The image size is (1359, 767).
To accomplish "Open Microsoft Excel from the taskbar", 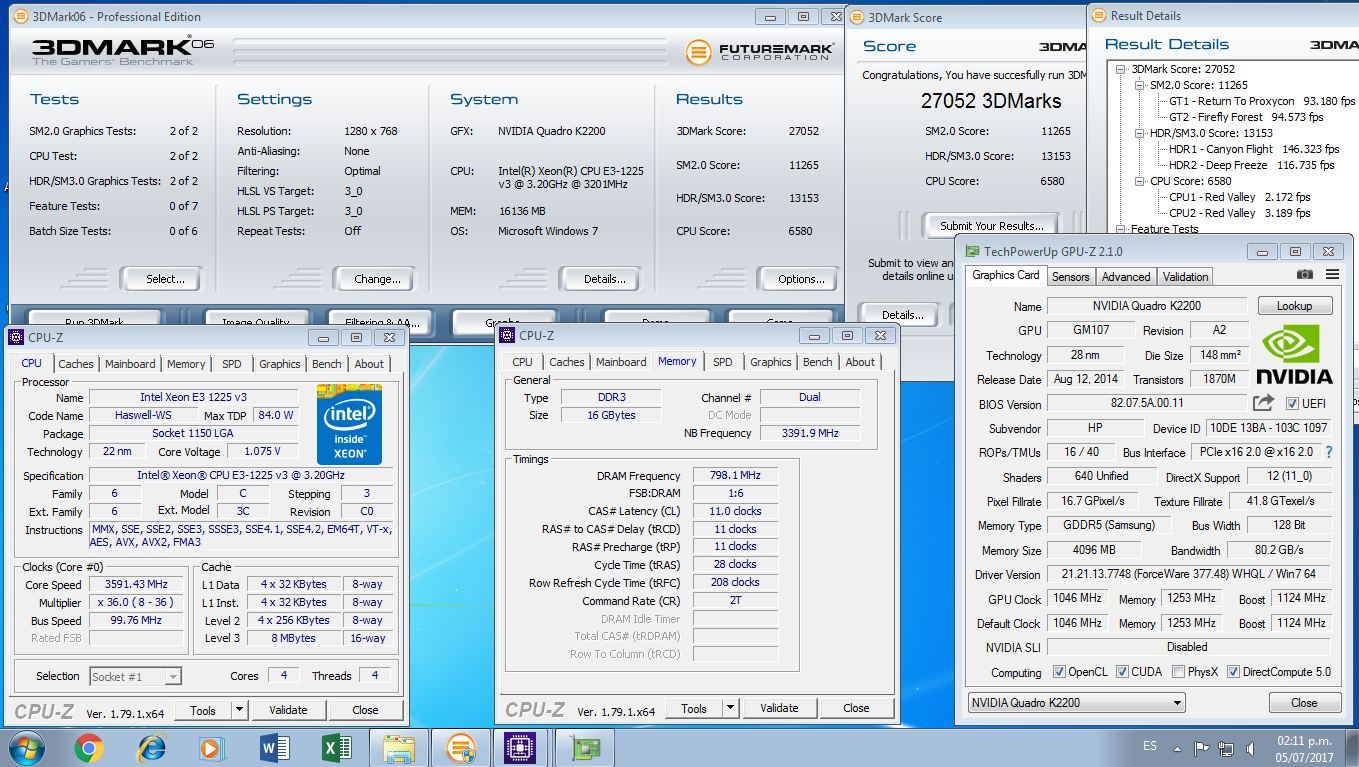I will [x=335, y=747].
